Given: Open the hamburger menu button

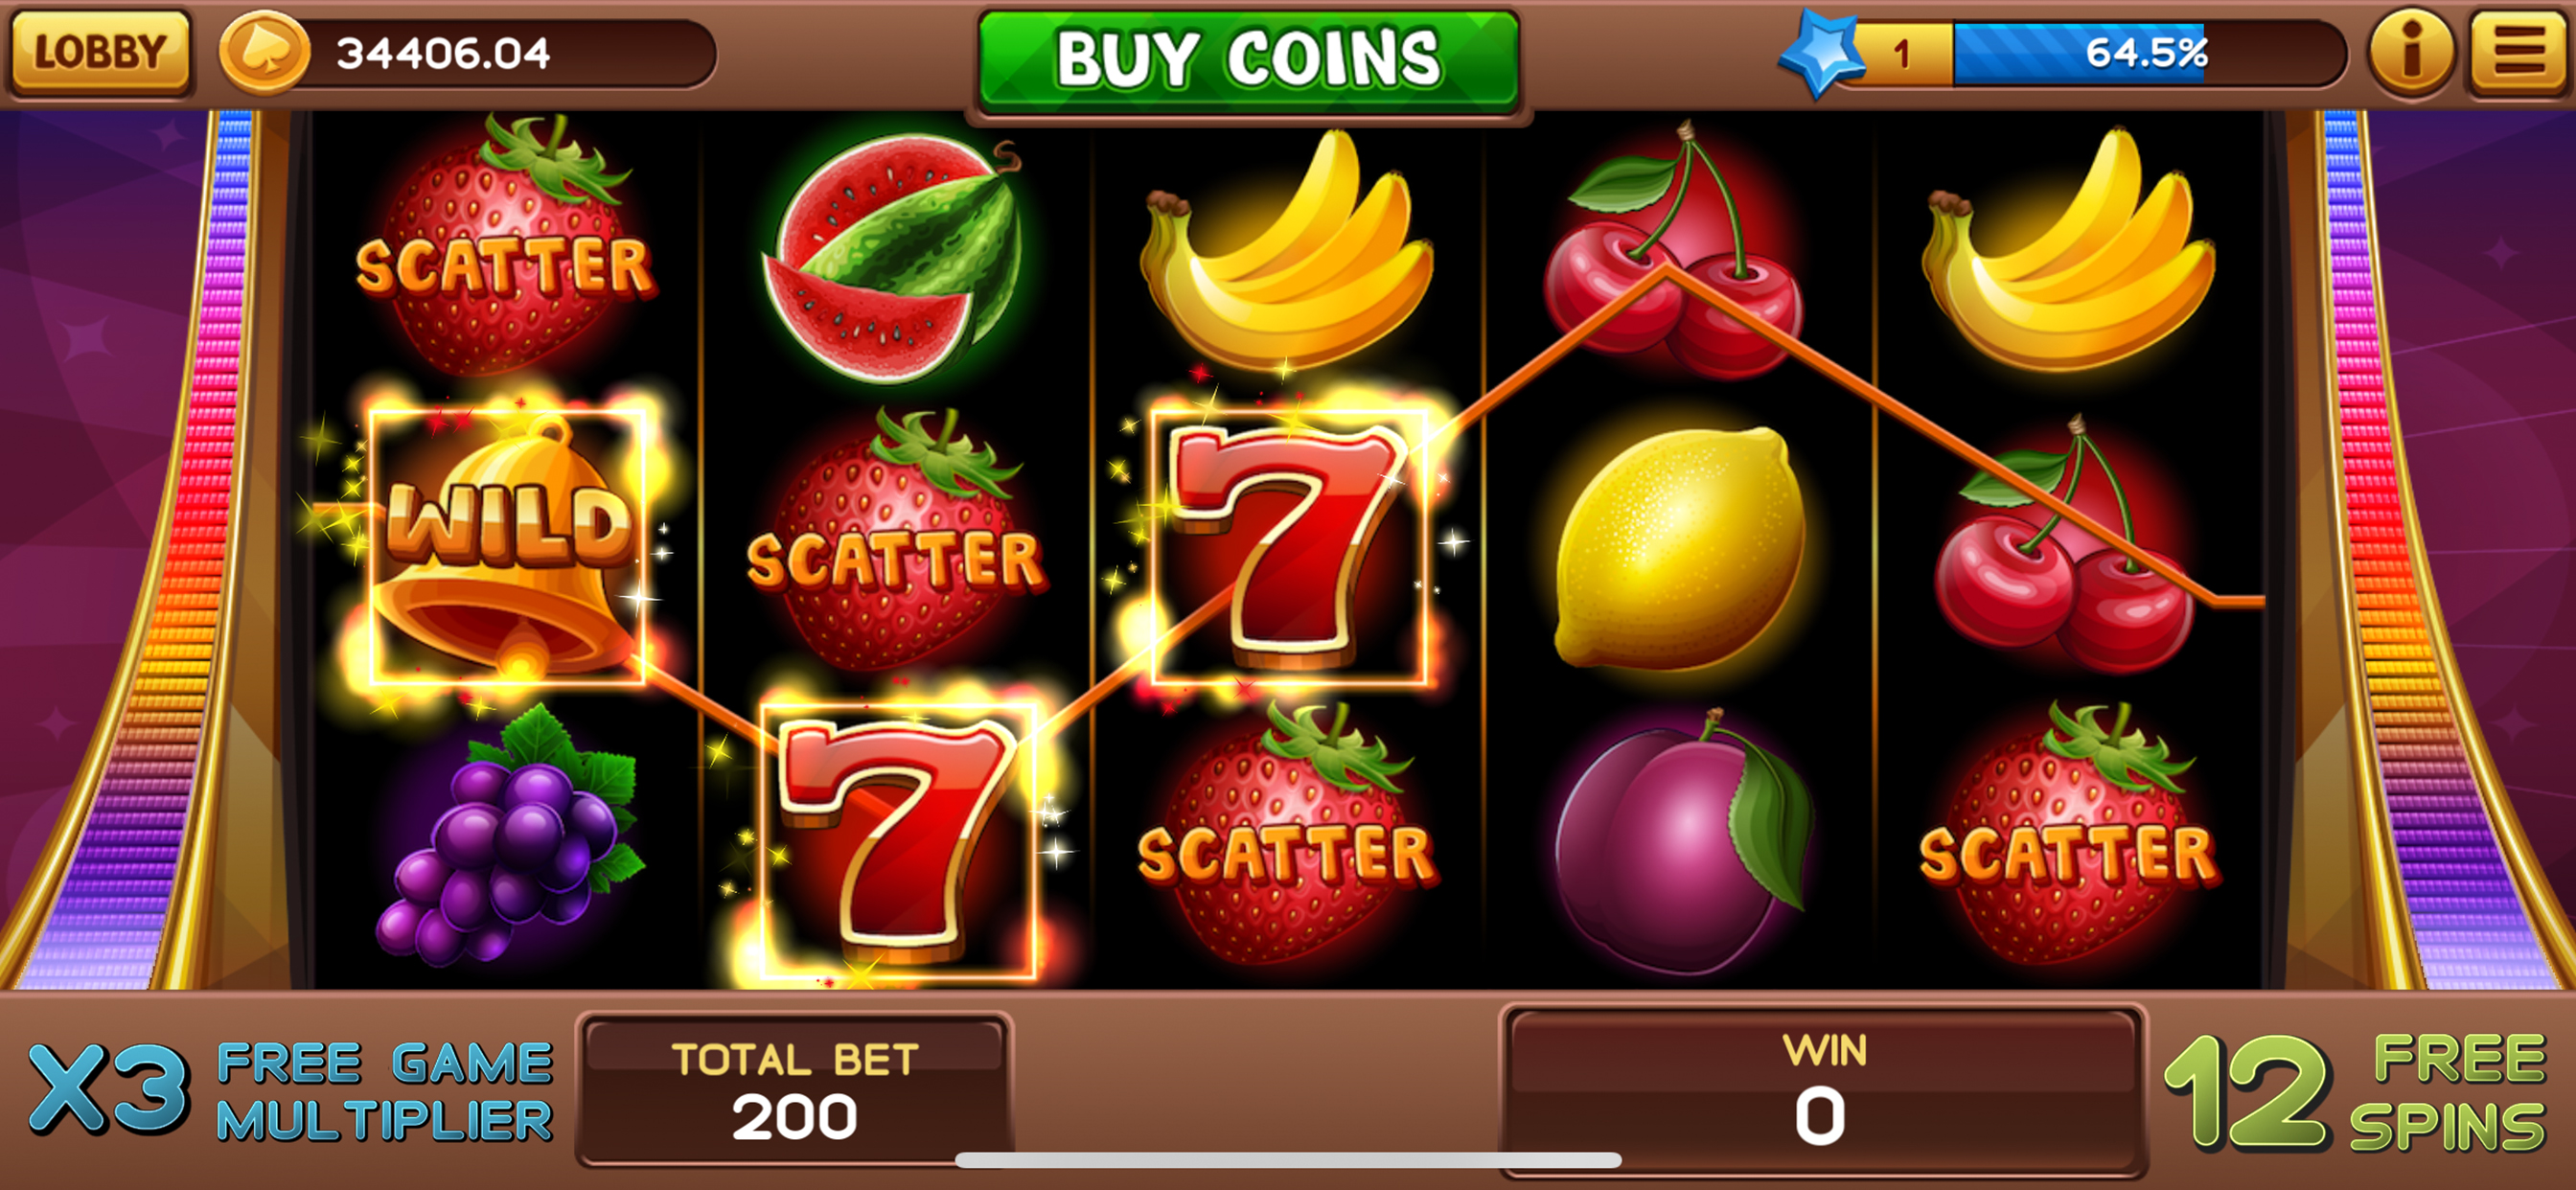Looking at the screenshot, I should (2519, 52).
